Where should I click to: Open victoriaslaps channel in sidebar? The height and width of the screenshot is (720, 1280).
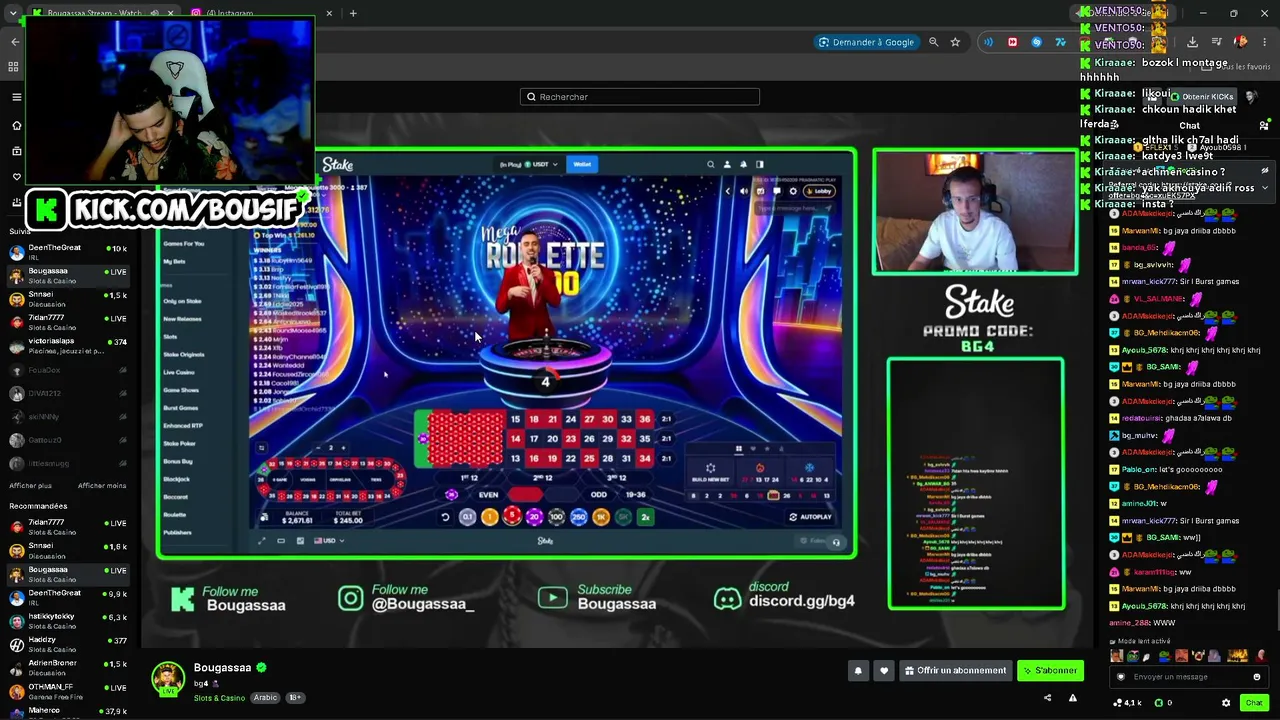(x=68, y=346)
